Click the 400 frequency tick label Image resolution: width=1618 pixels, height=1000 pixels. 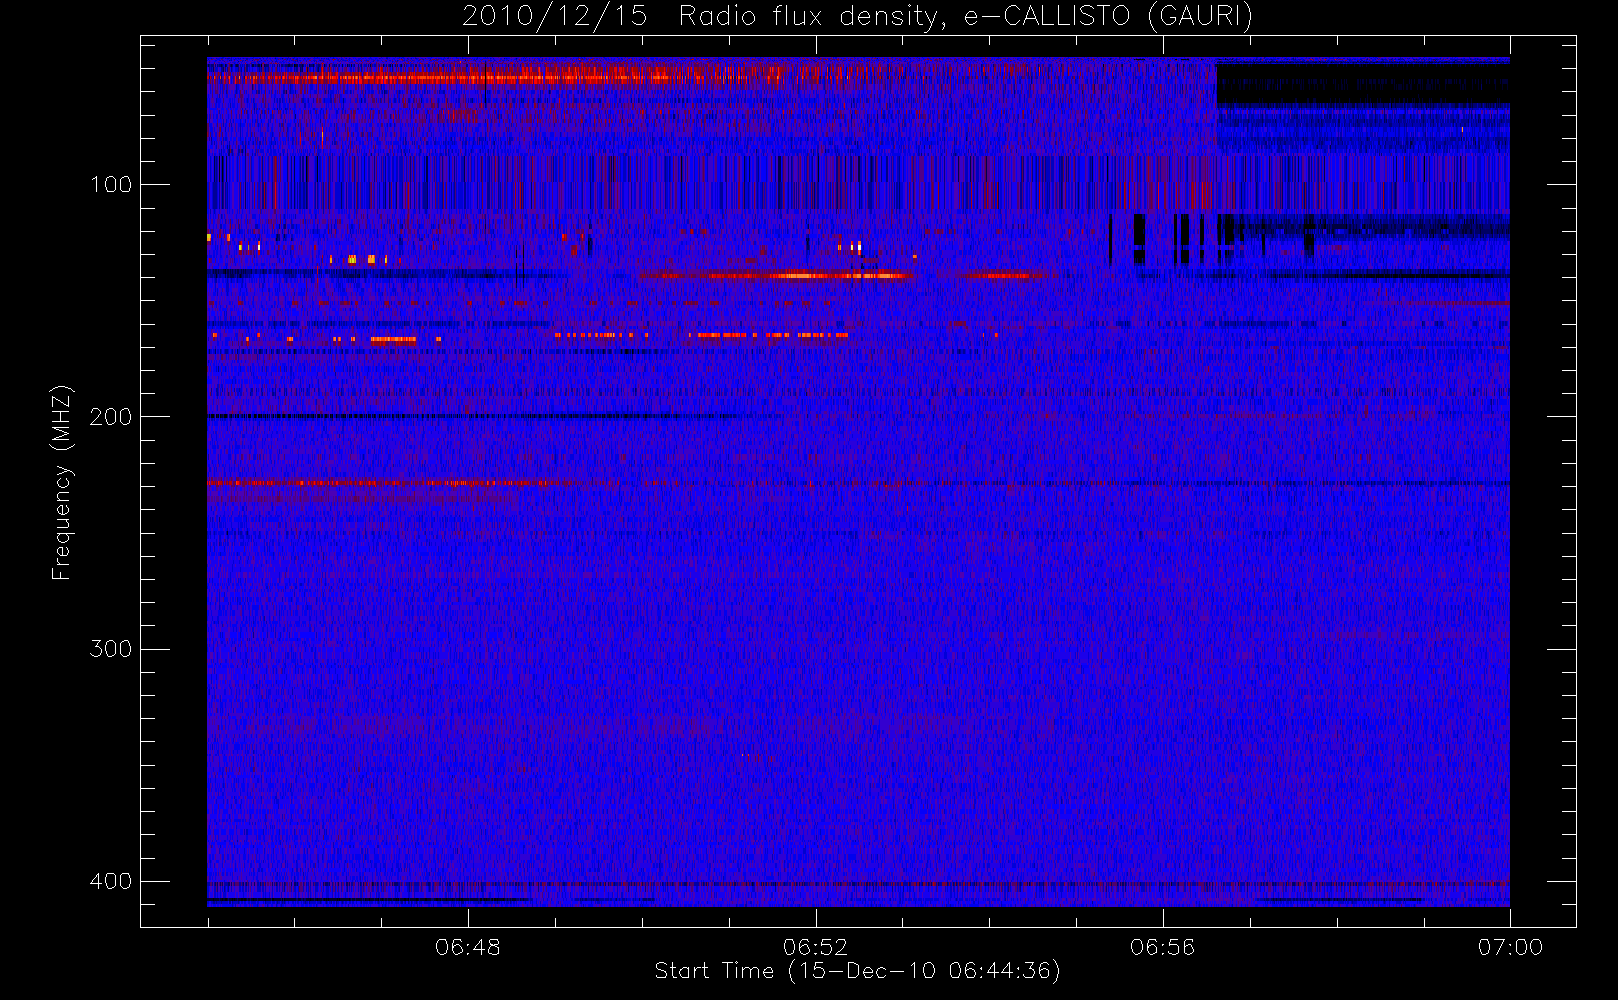pyautogui.click(x=110, y=881)
